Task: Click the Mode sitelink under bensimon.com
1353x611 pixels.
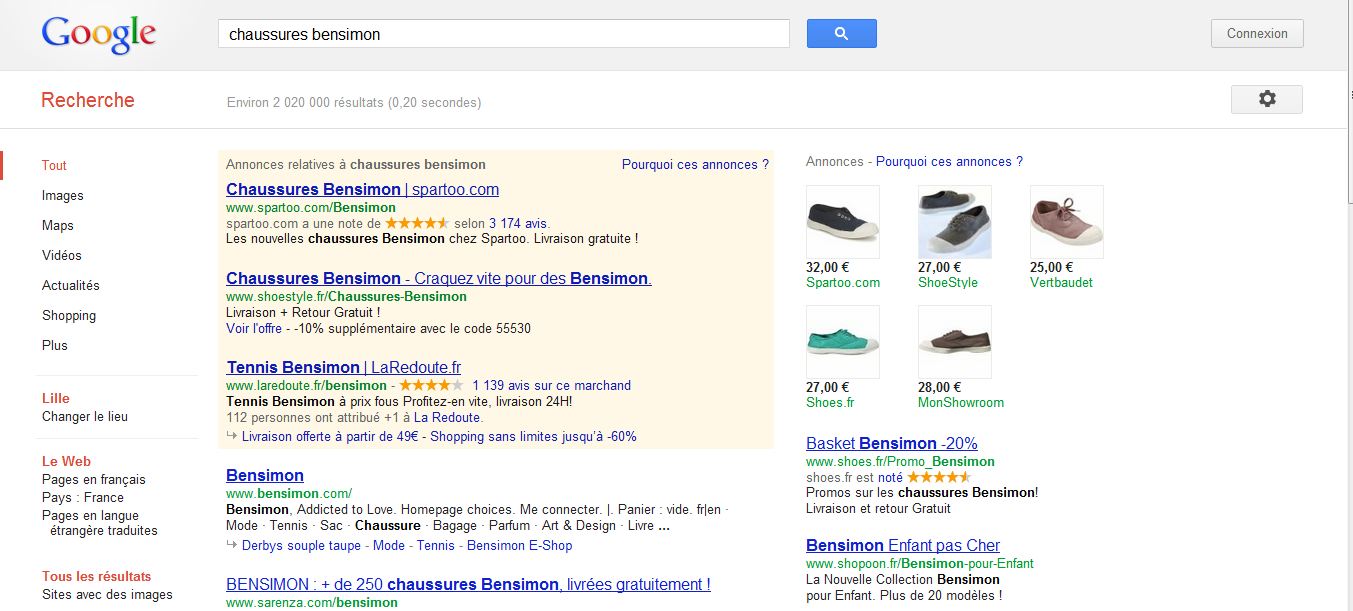Action: pos(389,546)
